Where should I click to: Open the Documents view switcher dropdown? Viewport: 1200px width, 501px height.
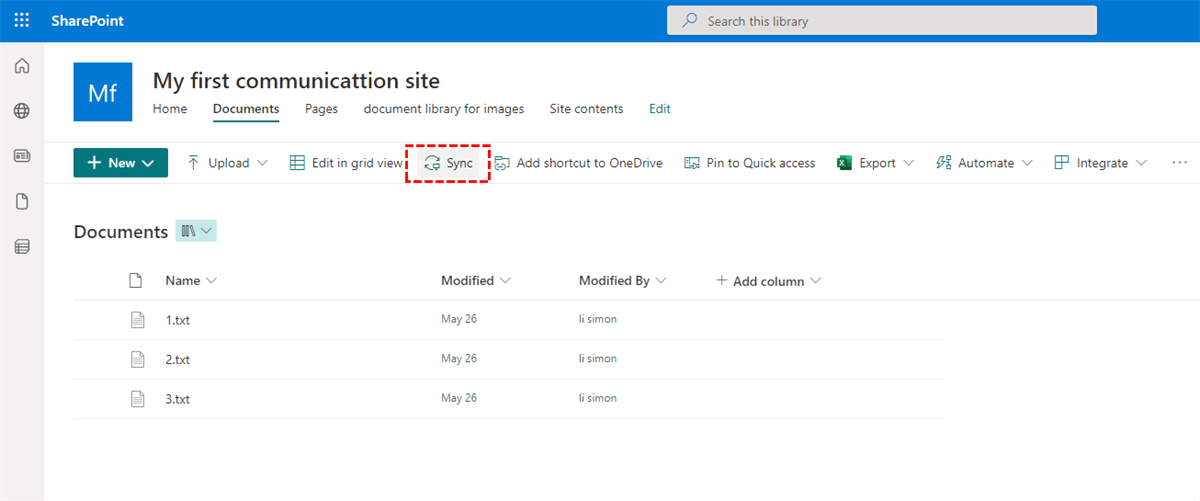pos(197,231)
